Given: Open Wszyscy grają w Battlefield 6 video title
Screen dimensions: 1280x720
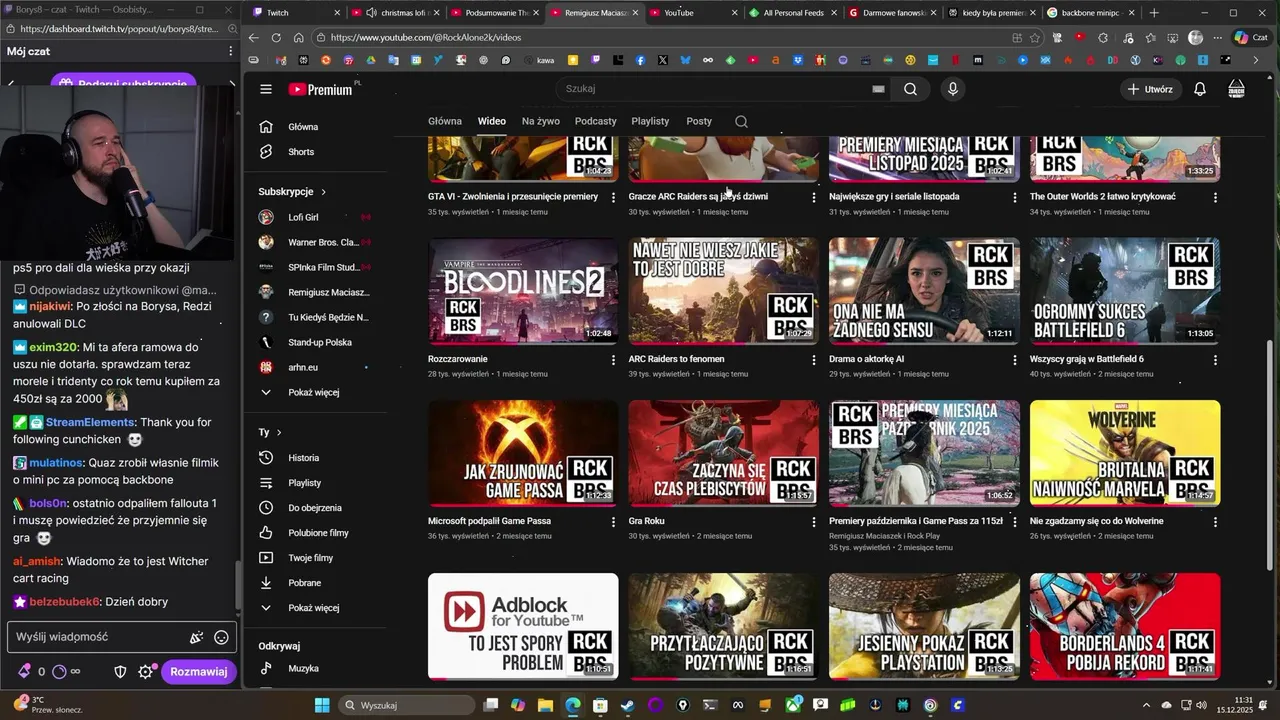Looking at the screenshot, I should 1087,359.
